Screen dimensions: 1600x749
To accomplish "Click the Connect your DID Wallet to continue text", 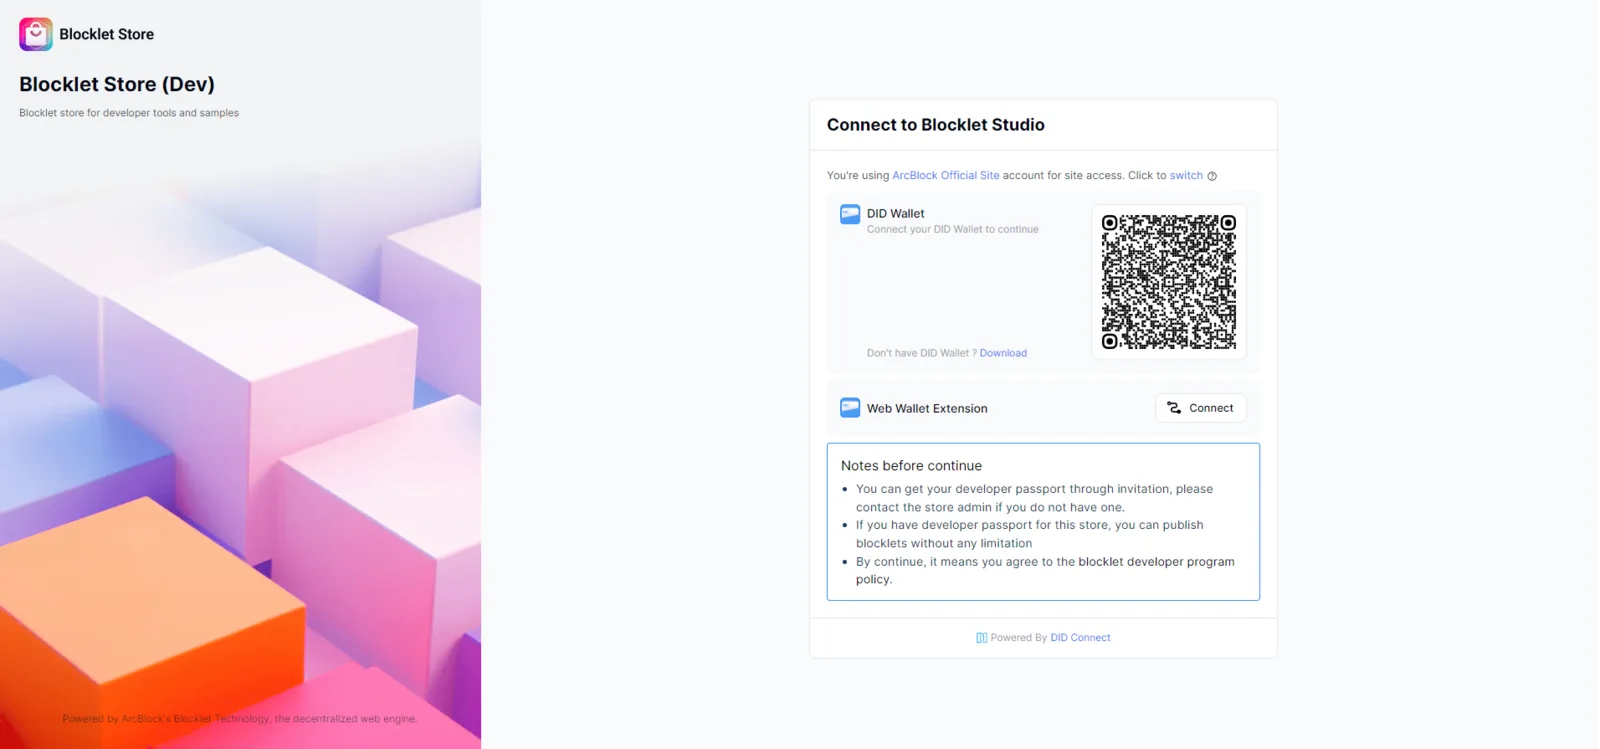I will tap(953, 229).
